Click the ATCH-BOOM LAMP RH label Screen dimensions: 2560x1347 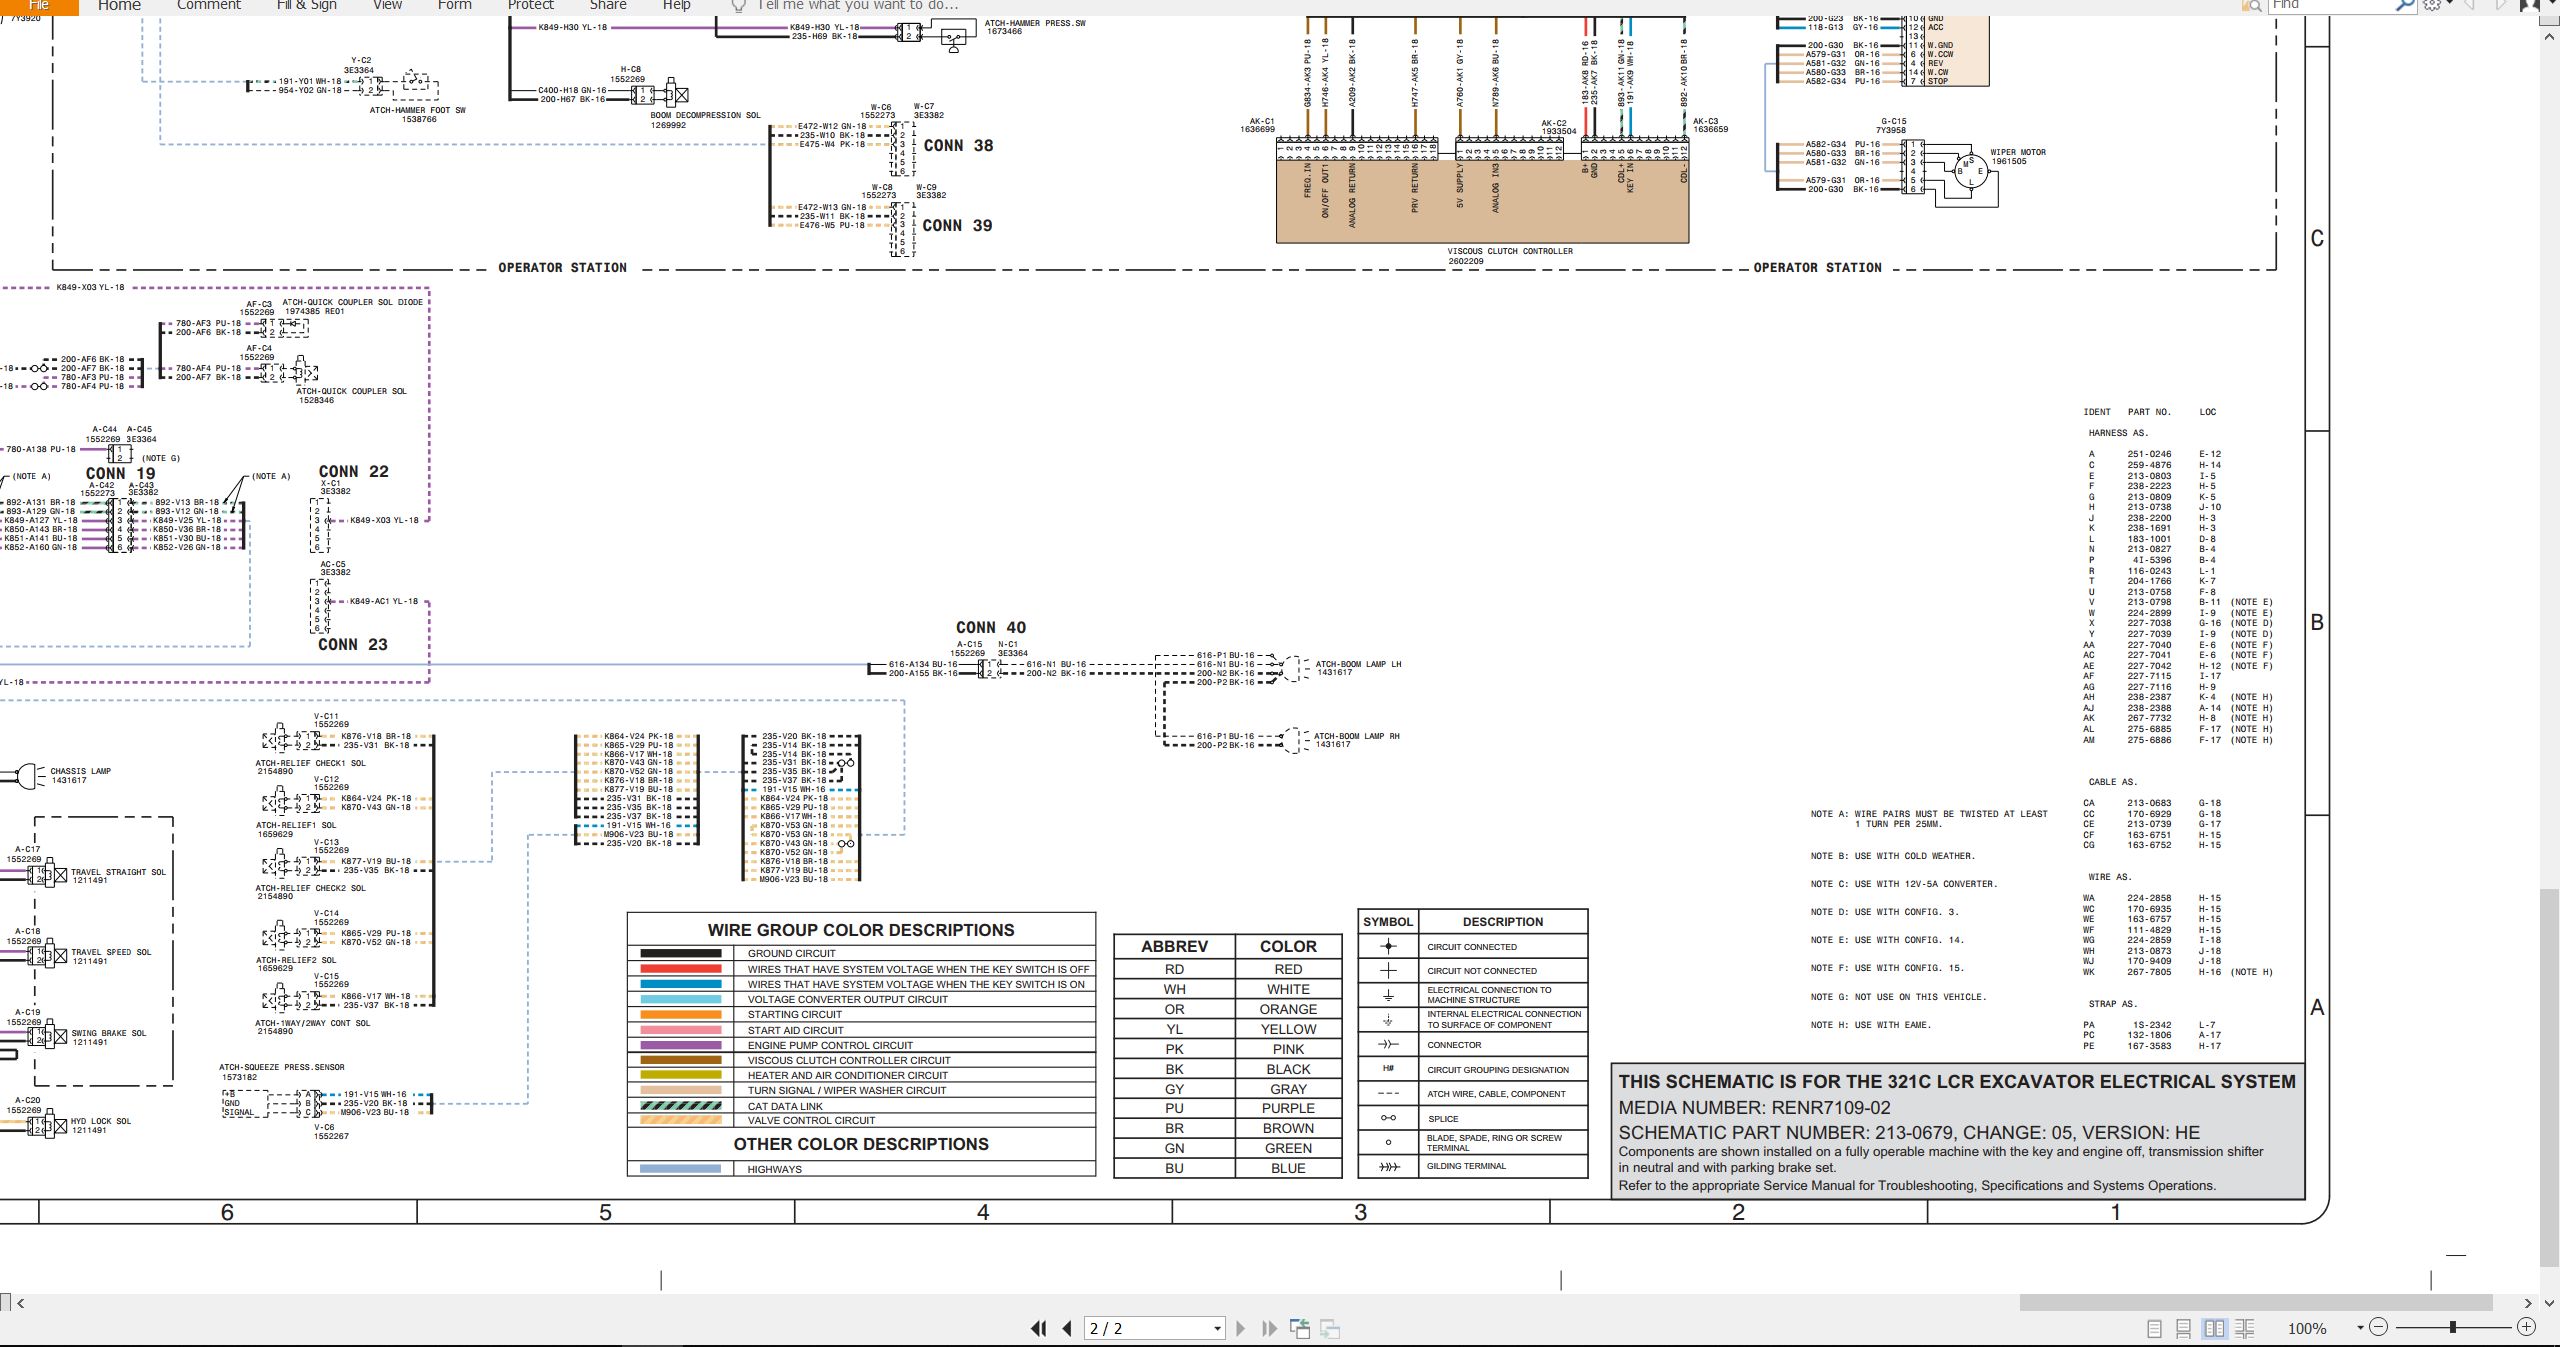(x=1356, y=736)
